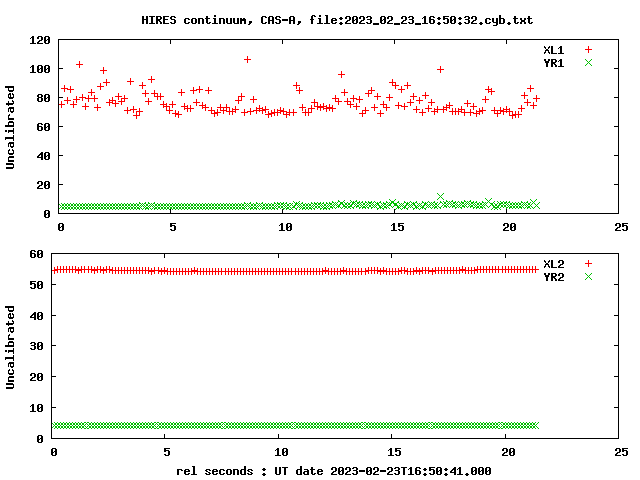640x480 pixels.
Task: Click the 'rel seconds : UT date' axis caption
Action: (x=333, y=471)
